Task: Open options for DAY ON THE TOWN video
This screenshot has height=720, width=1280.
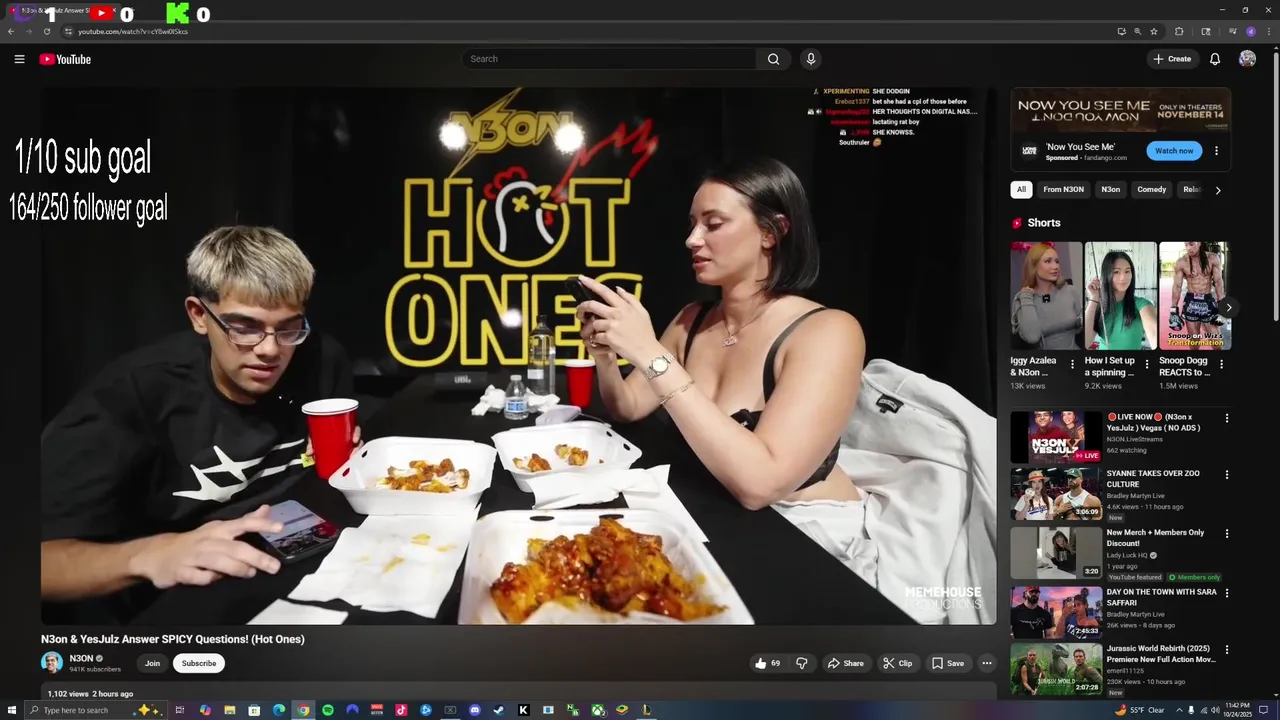Action: [1227, 593]
